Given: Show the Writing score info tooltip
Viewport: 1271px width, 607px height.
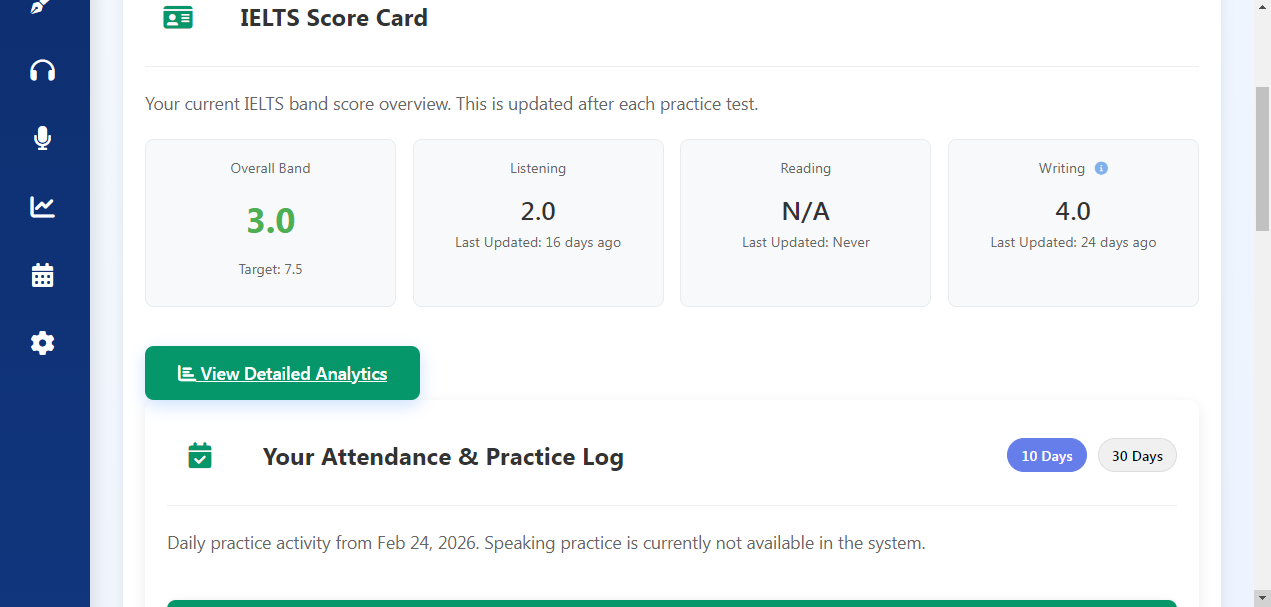Looking at the screenshot, I should click(x=1101, y=168).
